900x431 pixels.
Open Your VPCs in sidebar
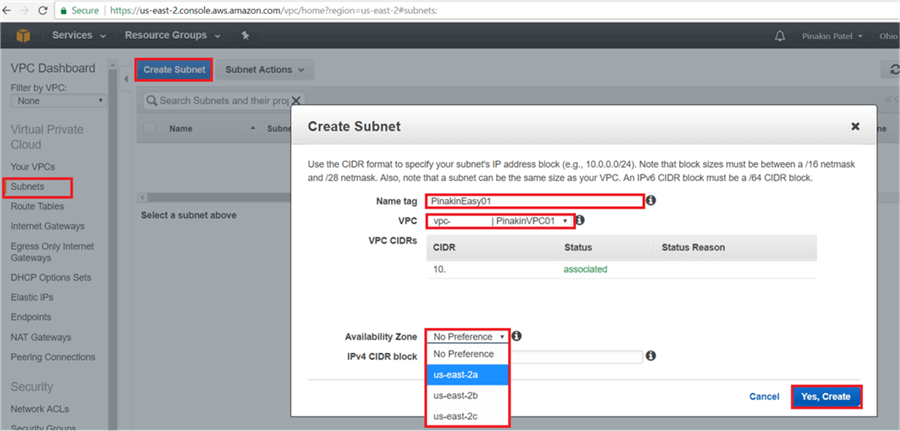point(33,167)
